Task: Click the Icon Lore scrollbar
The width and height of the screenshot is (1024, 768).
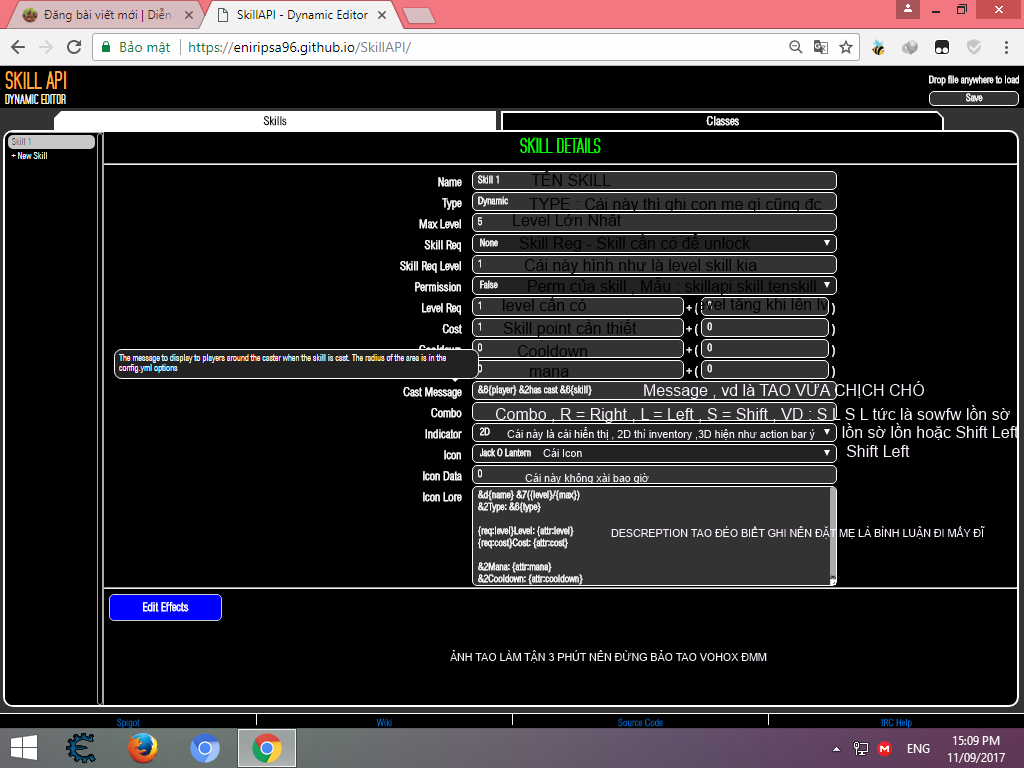Action: tap(833, 532)
